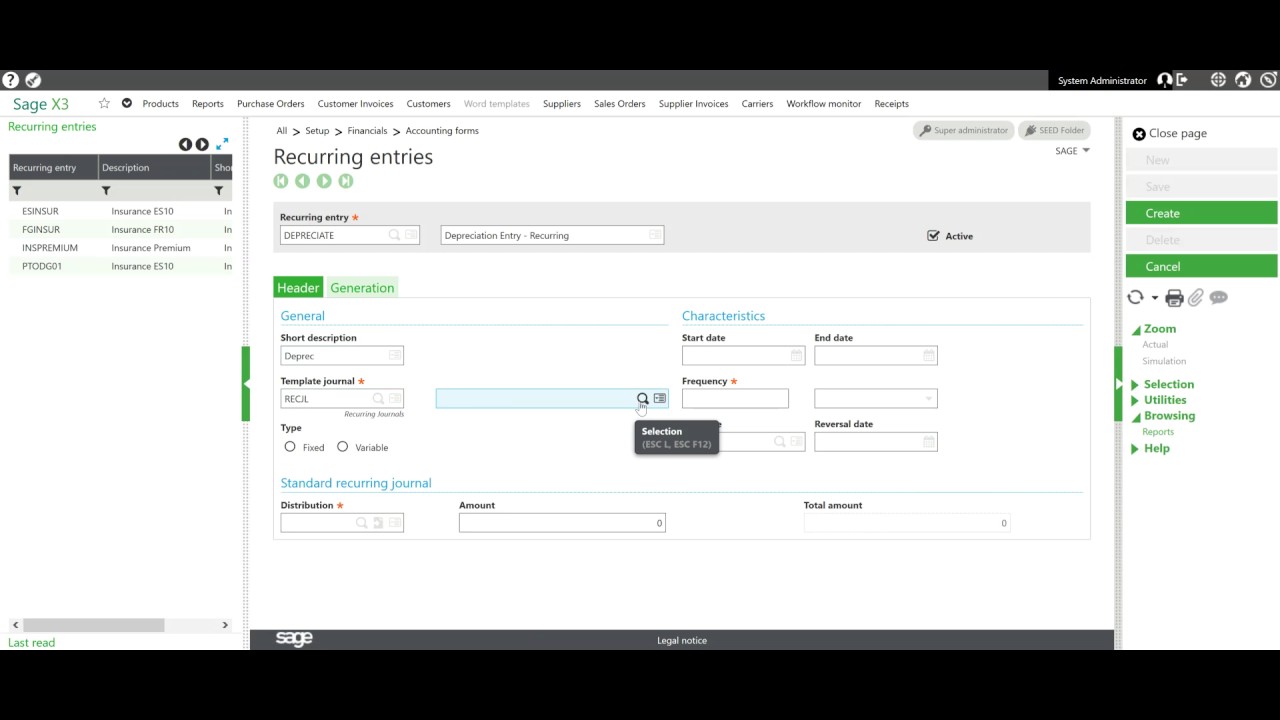Open lookup magnifier for Template journal RECJL
This screenshot has height=720, width=1280.
(x=378, y=399)
